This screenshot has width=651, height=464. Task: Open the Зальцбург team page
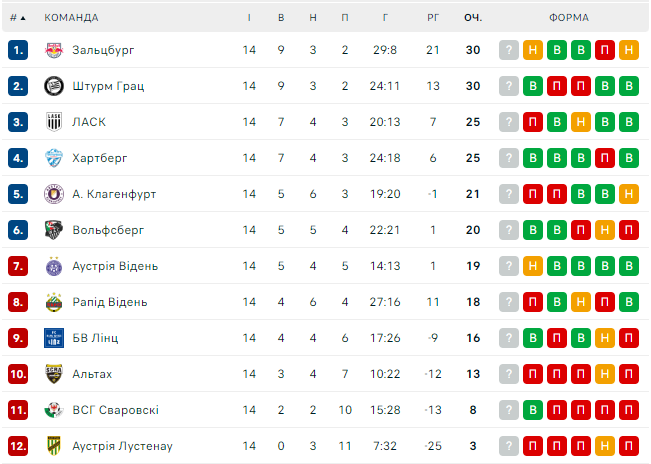click(103, 50)
